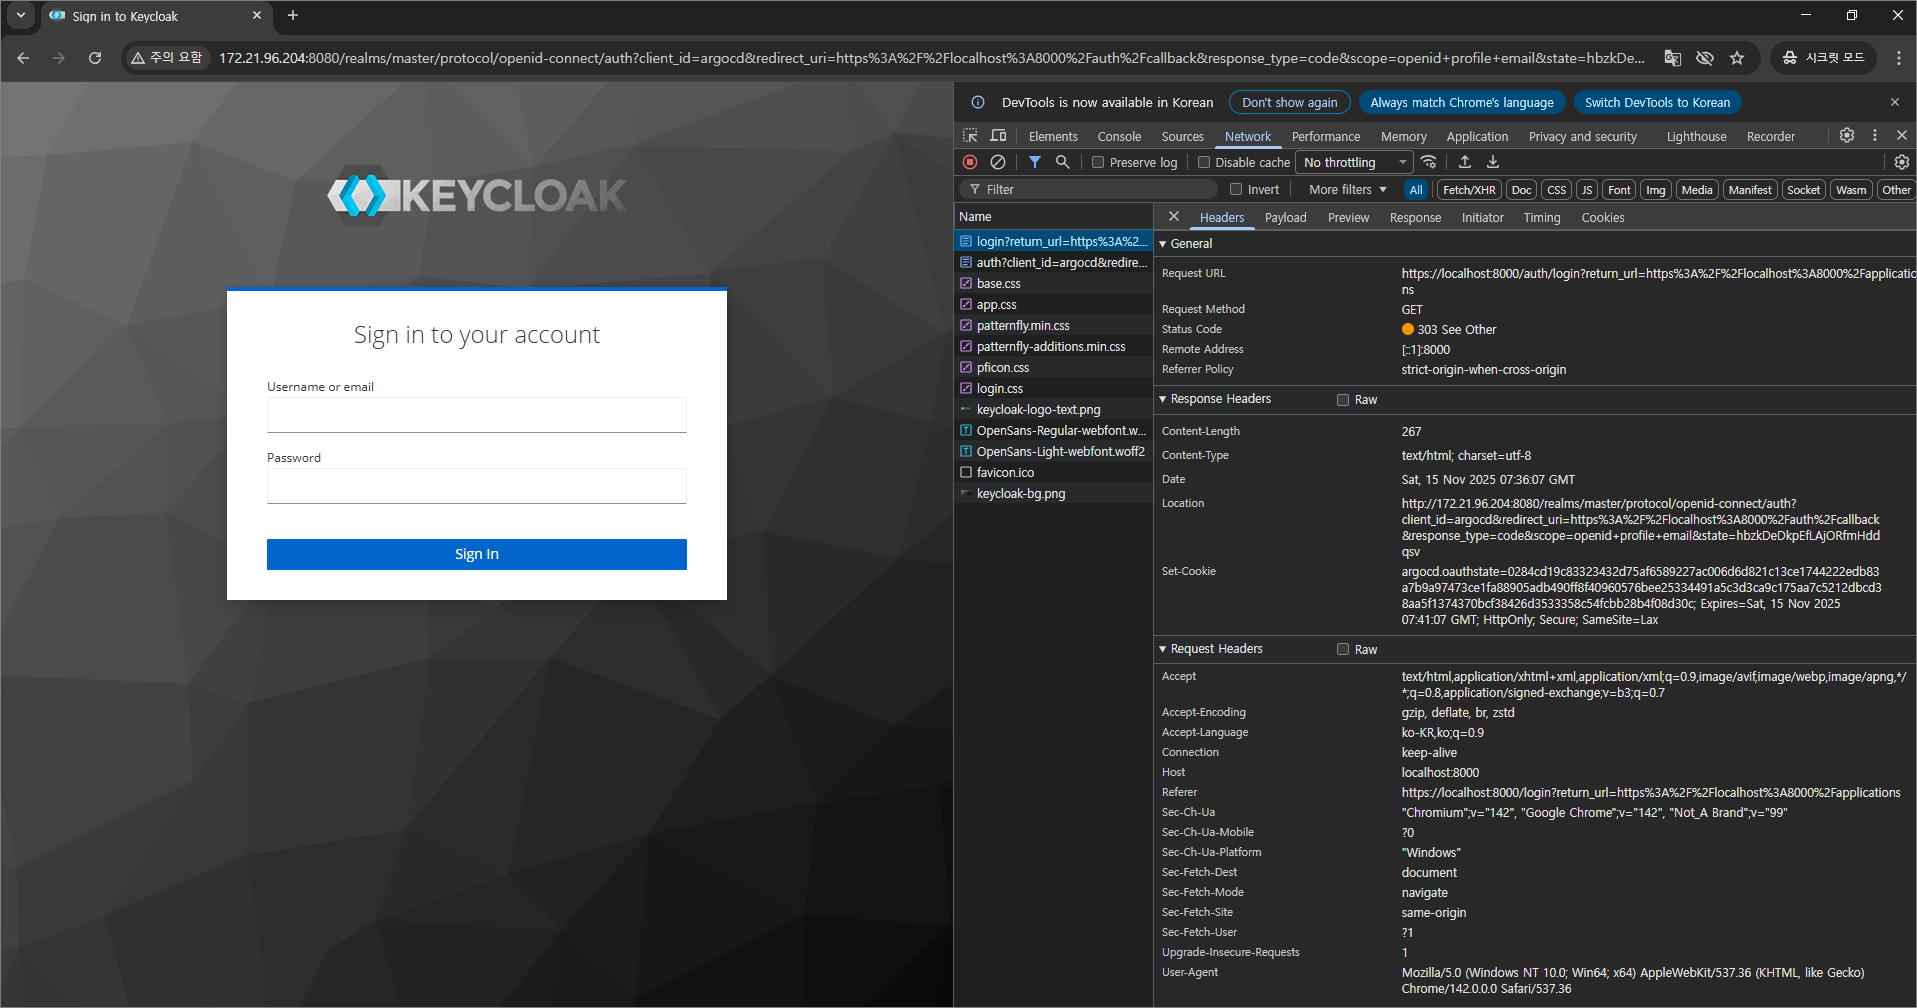
Task: Open the Chrome three-dot menu
Action: click(x=1898, y=58)
